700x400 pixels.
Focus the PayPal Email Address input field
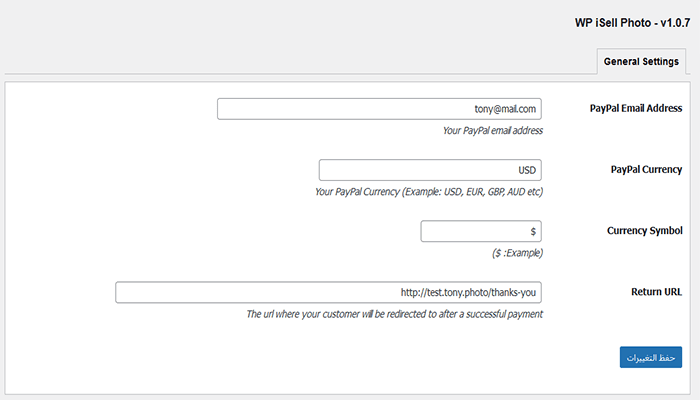tap(379, 109)
